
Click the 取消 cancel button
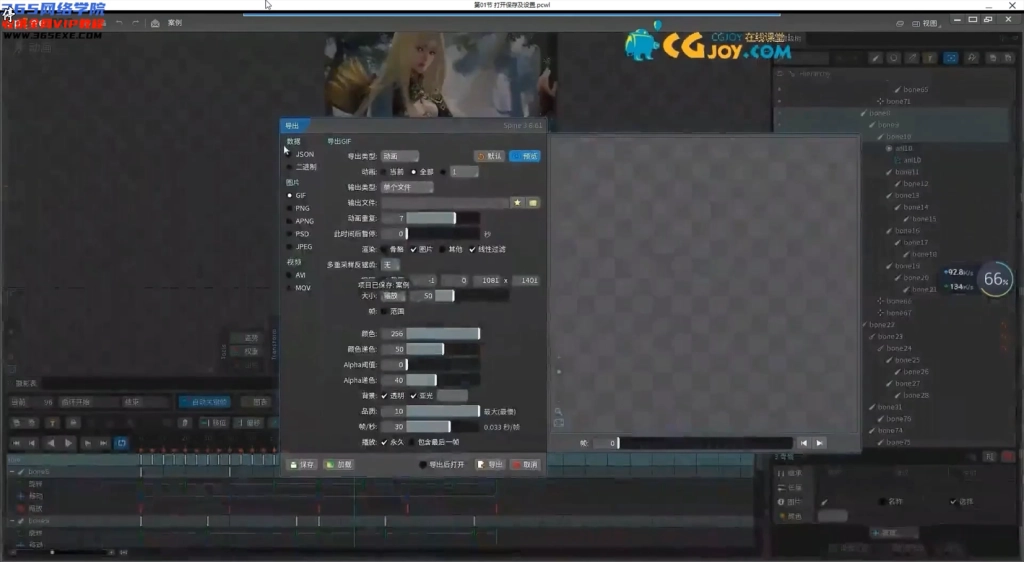[x=526, y=465]
